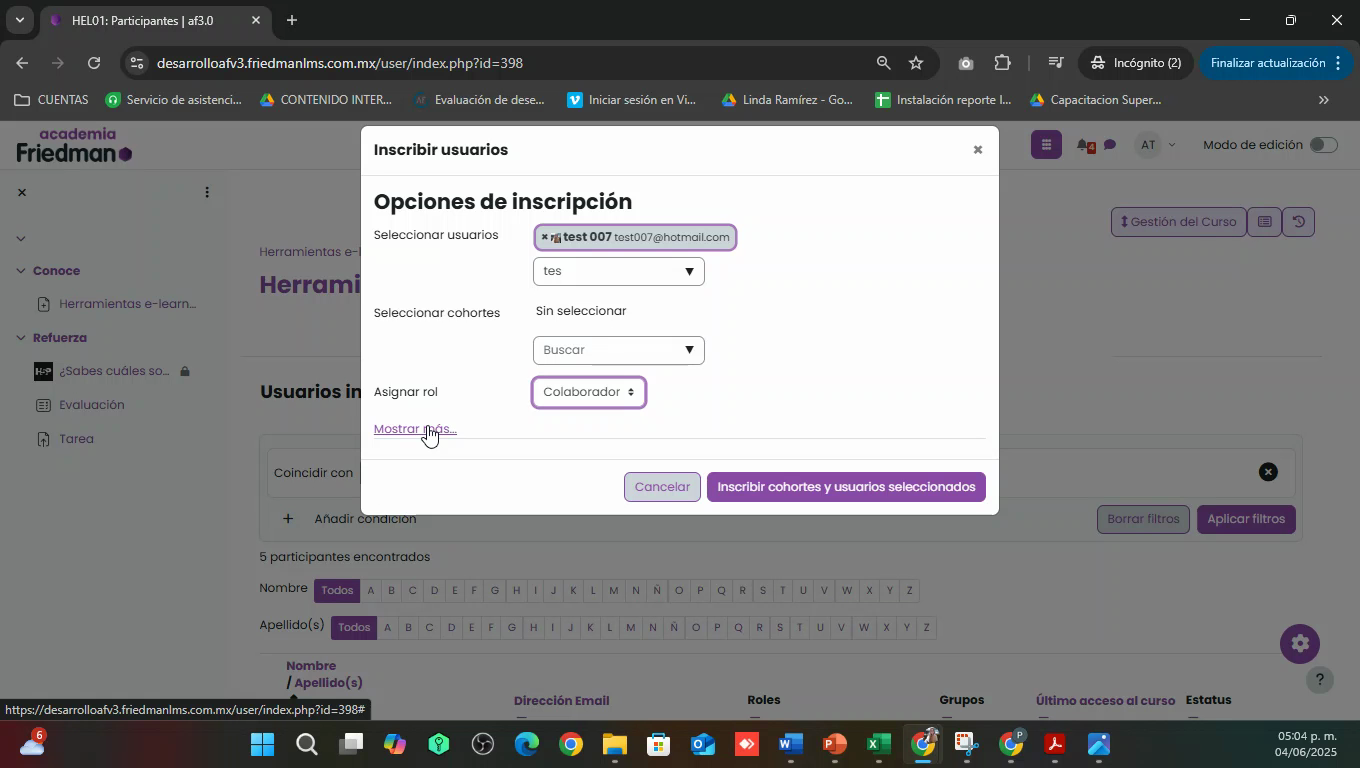The image size is (1360, 768).
Task: Click the lock icon next to ¿Sabes cuáles
Action: coord(185,371)
